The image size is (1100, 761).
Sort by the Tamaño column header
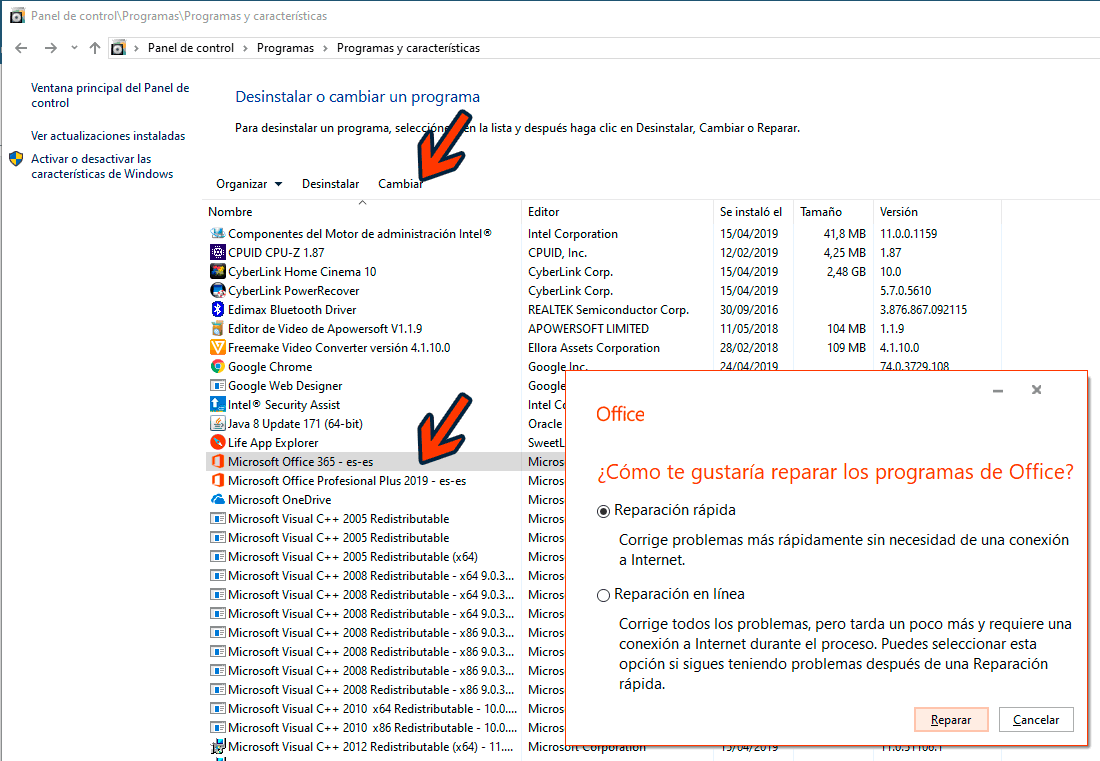(x=821, y=212)
